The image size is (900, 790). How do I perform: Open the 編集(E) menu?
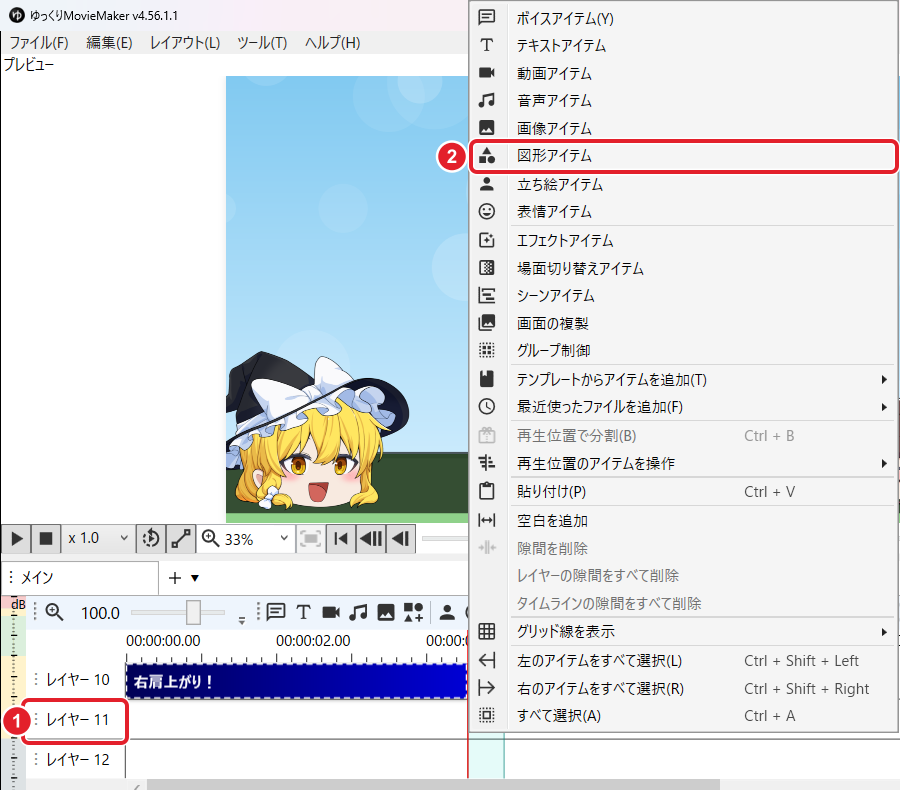tap(109, 43)
